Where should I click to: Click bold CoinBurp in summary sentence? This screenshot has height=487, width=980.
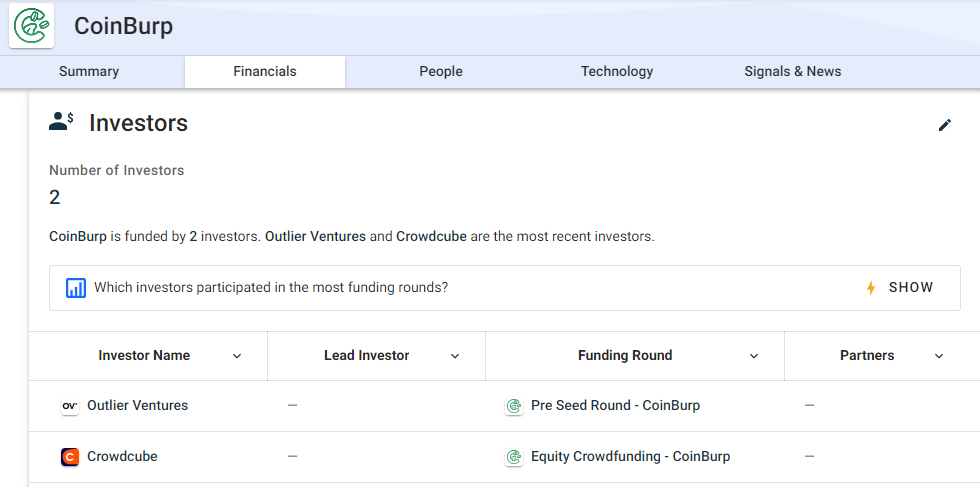coord(78,237)
